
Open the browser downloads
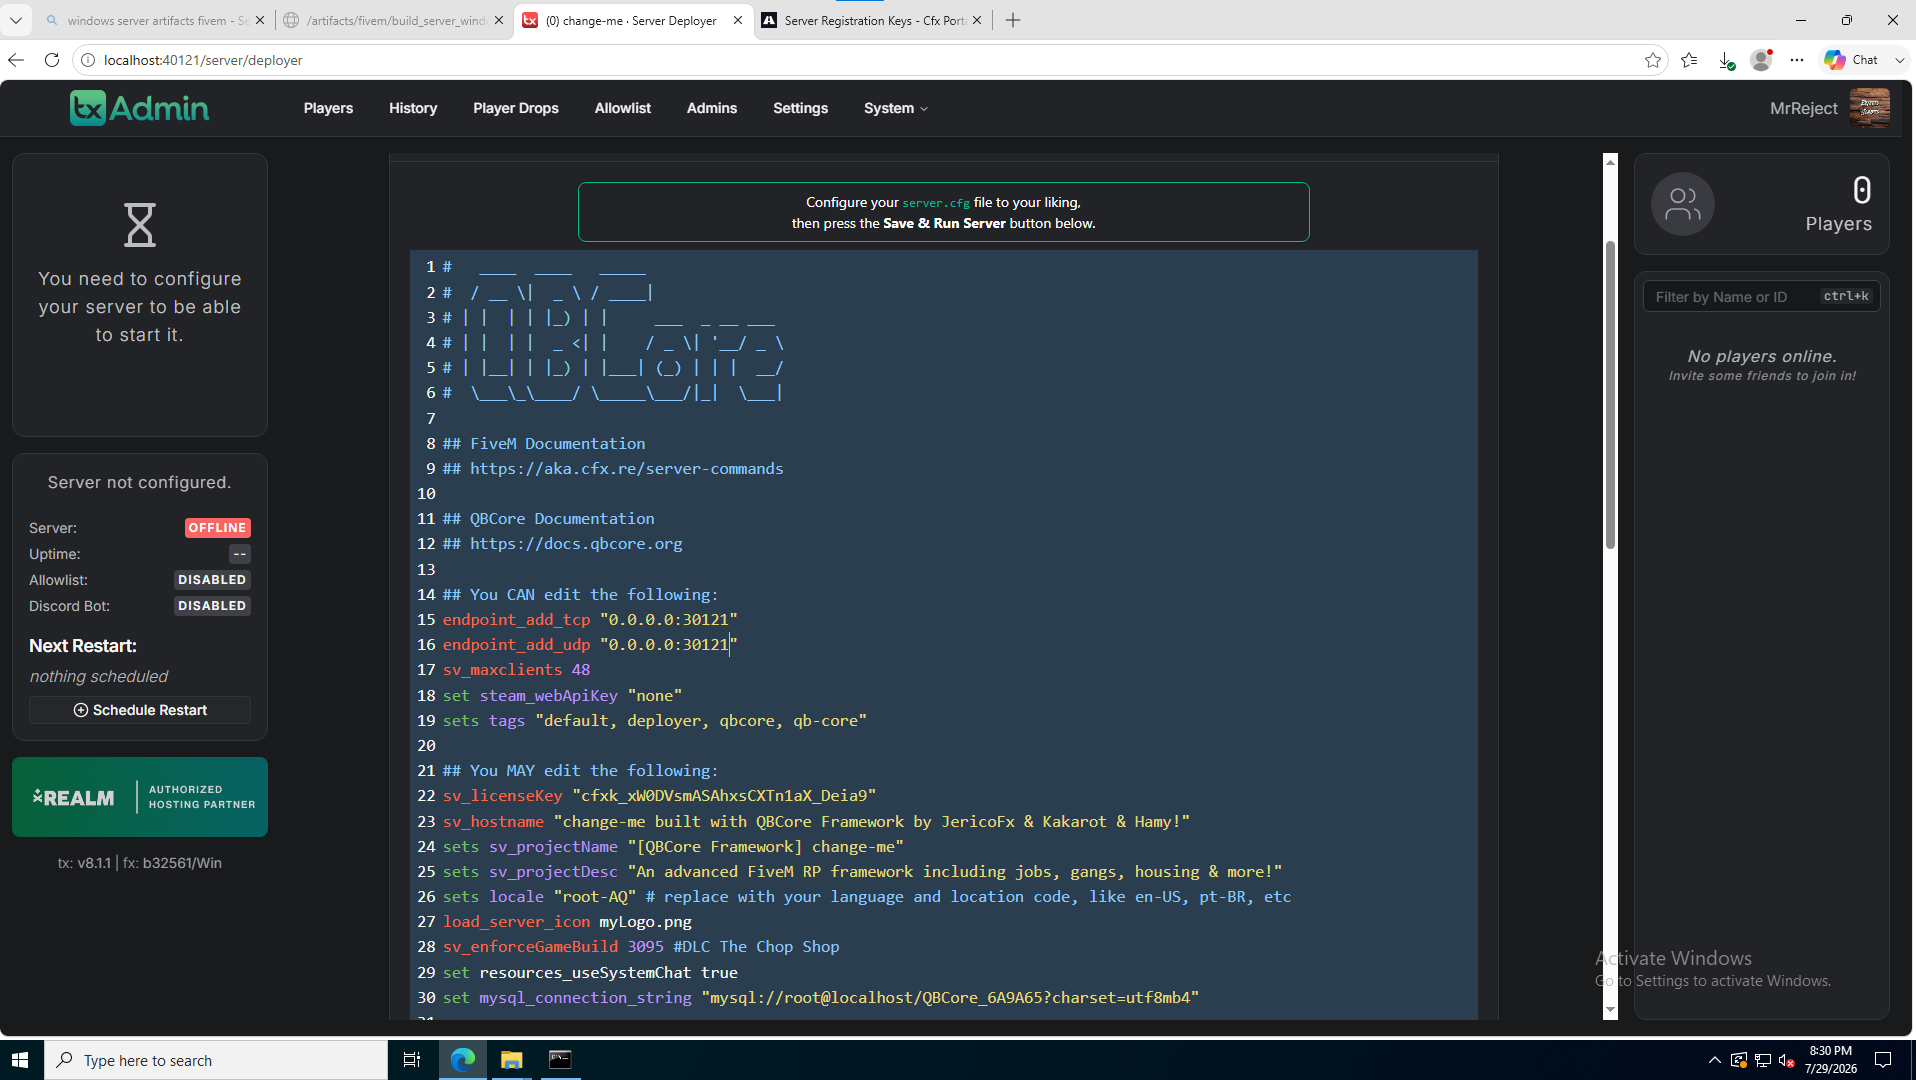click(1726, 60)
